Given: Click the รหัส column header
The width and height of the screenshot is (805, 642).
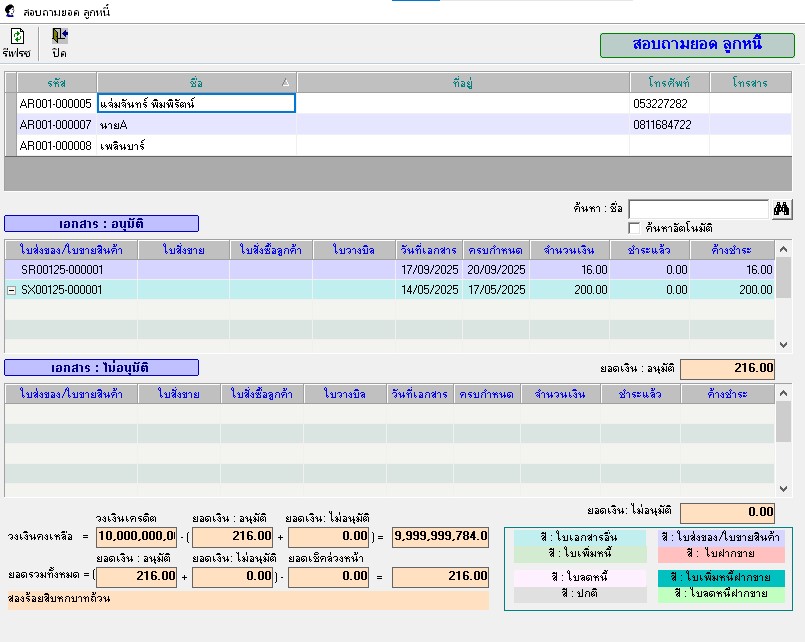Looking at the screenshot, I should pyautogui.click(x=57, y=83).
